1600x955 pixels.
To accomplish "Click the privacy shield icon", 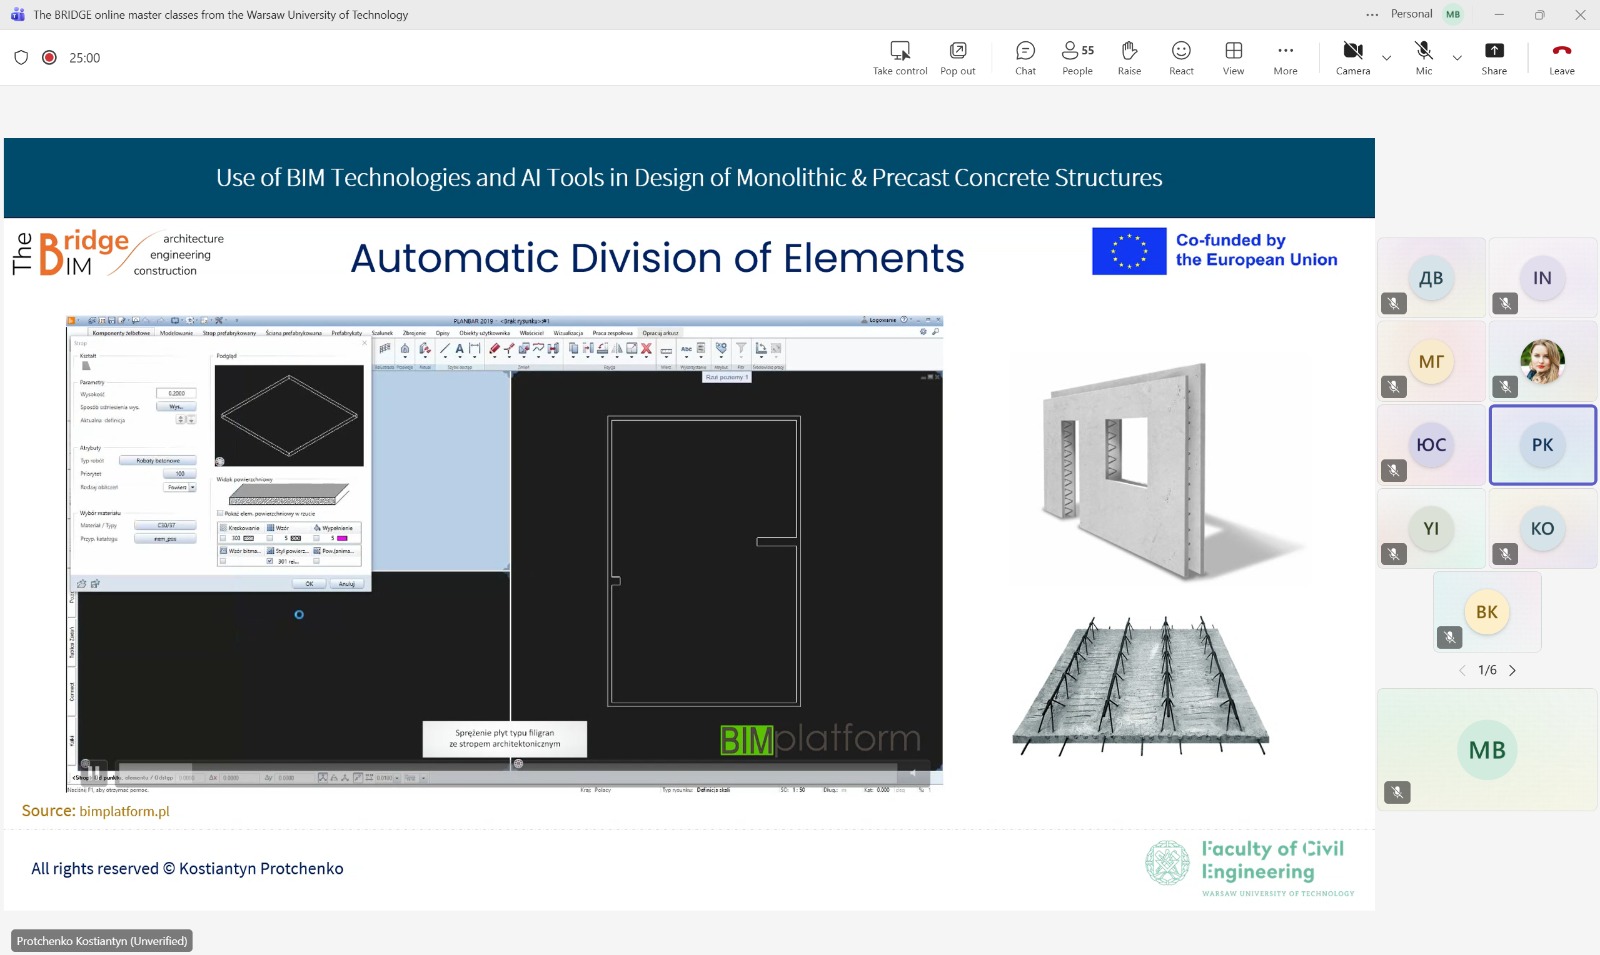I will [x=21, y=58].
